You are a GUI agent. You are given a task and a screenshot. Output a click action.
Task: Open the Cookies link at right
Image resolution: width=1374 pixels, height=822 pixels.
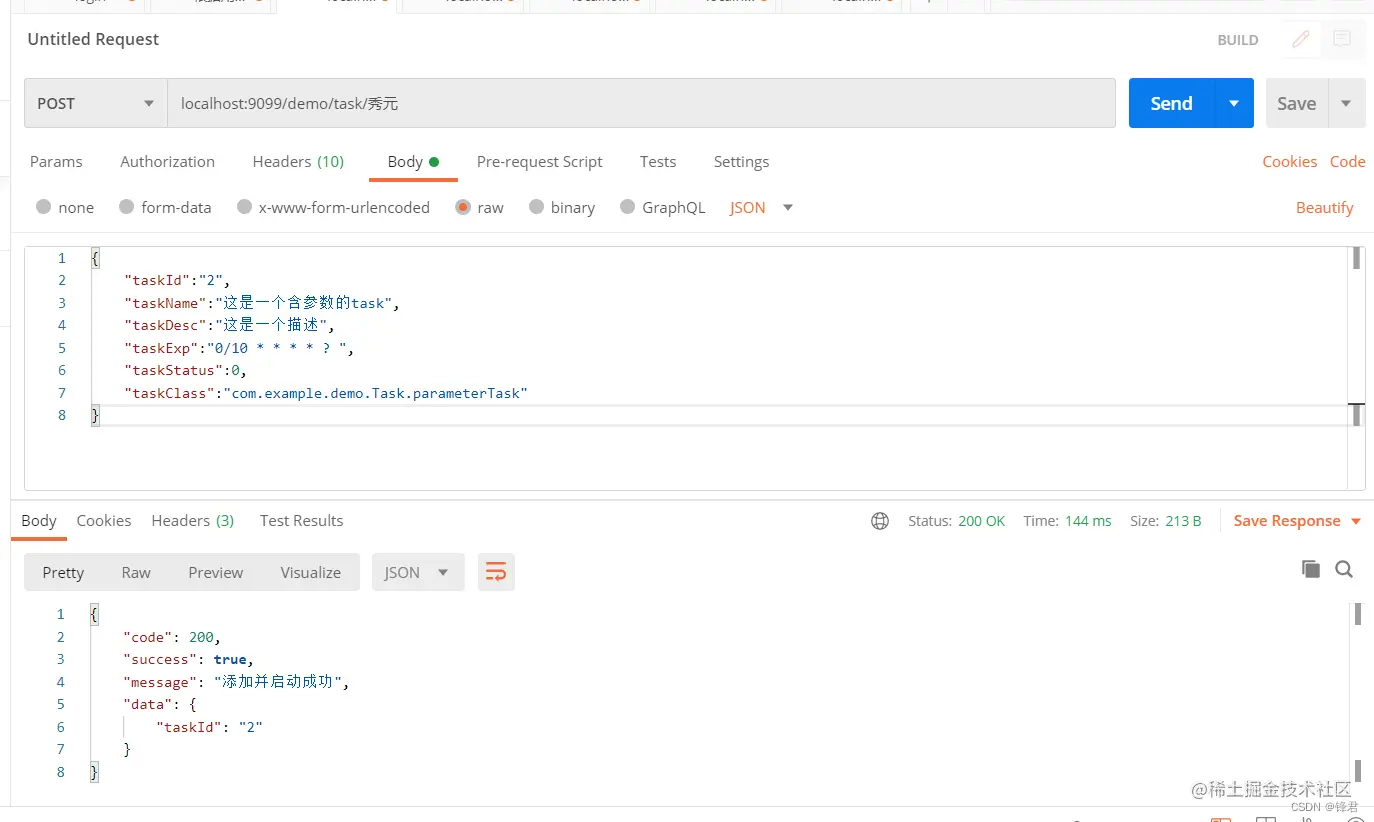point(1289,161)
